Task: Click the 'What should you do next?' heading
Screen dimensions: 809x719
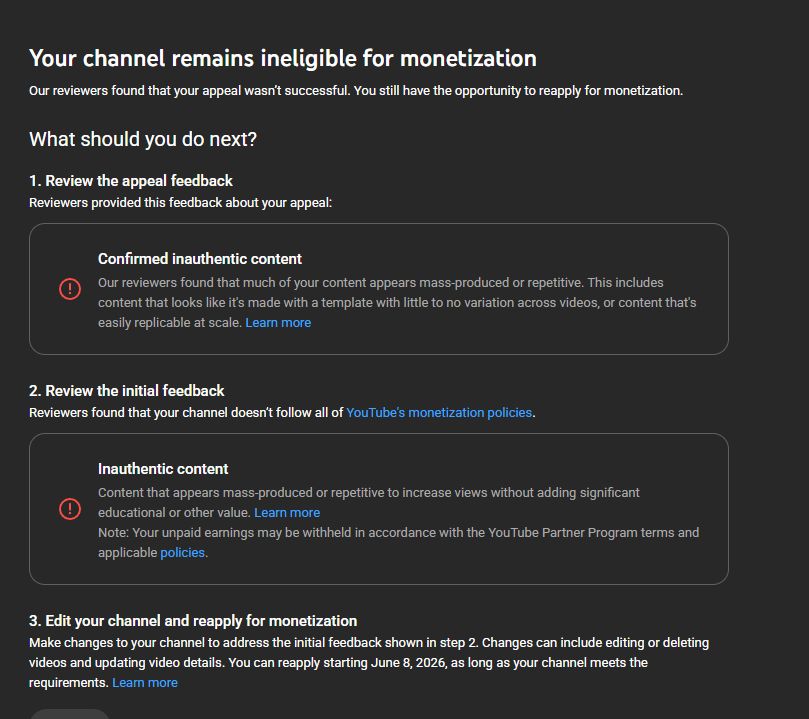Action: click(143, 139)
